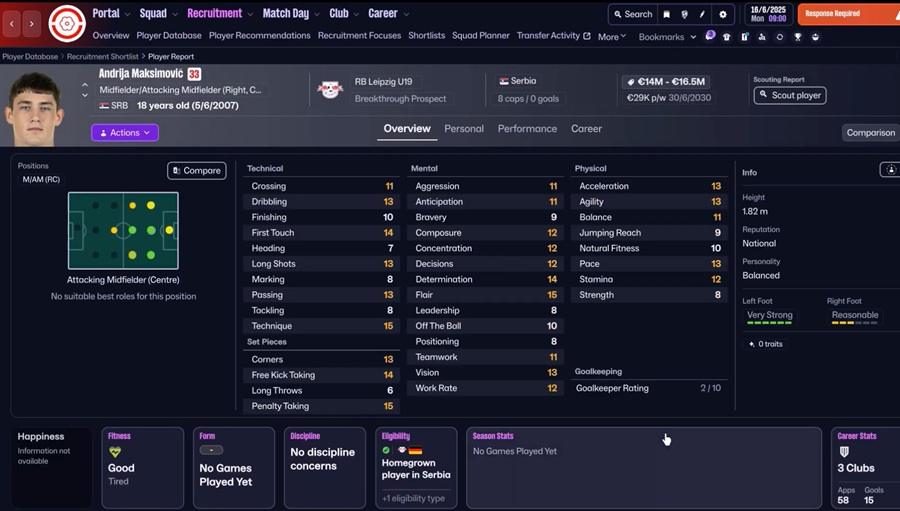Switch to the Performance tab
The image size is (900, 511).
pyautogui.click(x=527, y=129)
